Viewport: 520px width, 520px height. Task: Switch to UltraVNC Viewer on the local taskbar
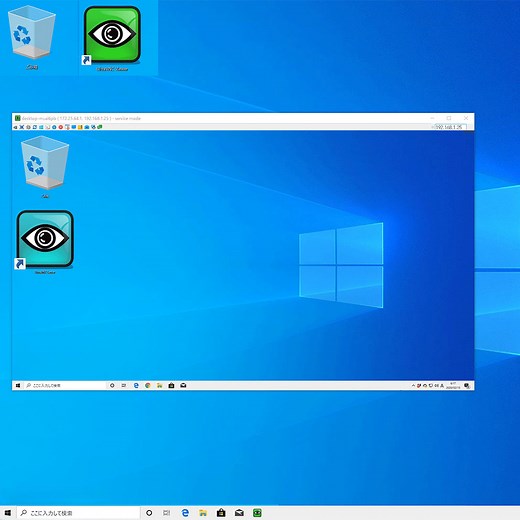point(257,513)
